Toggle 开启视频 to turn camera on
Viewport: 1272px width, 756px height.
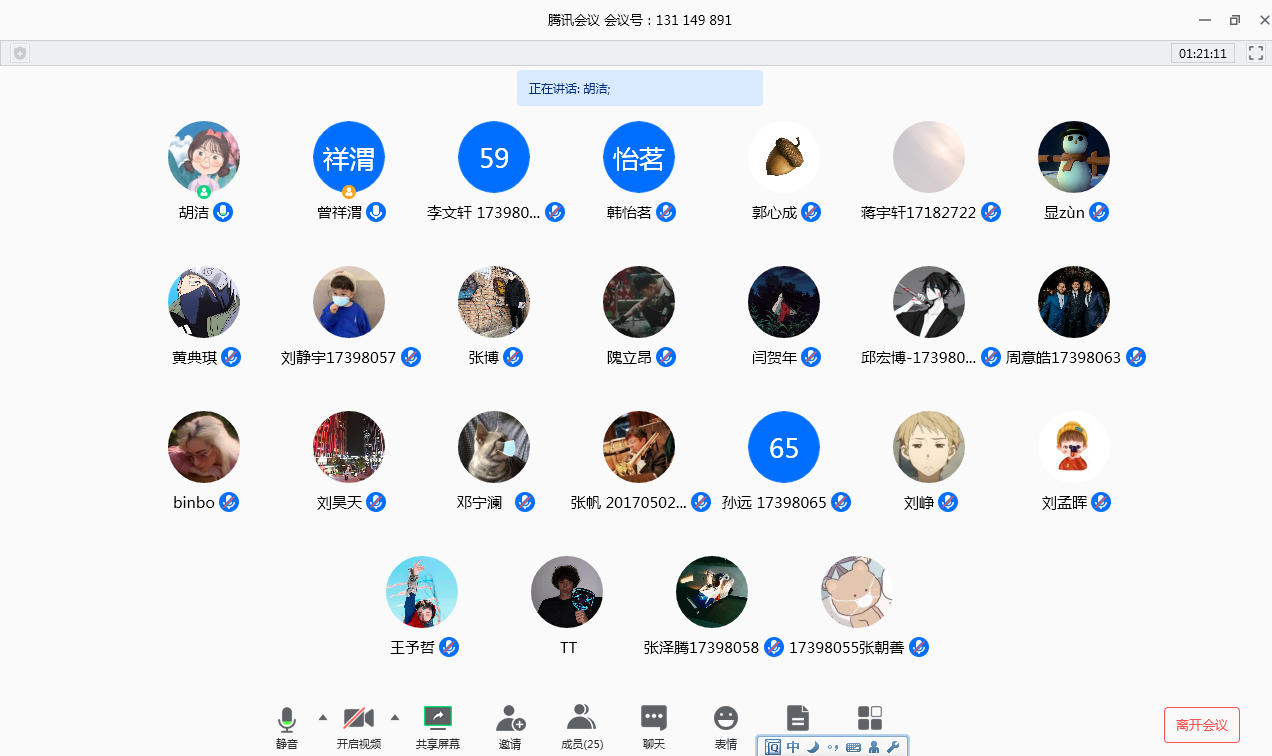(359, 725)
